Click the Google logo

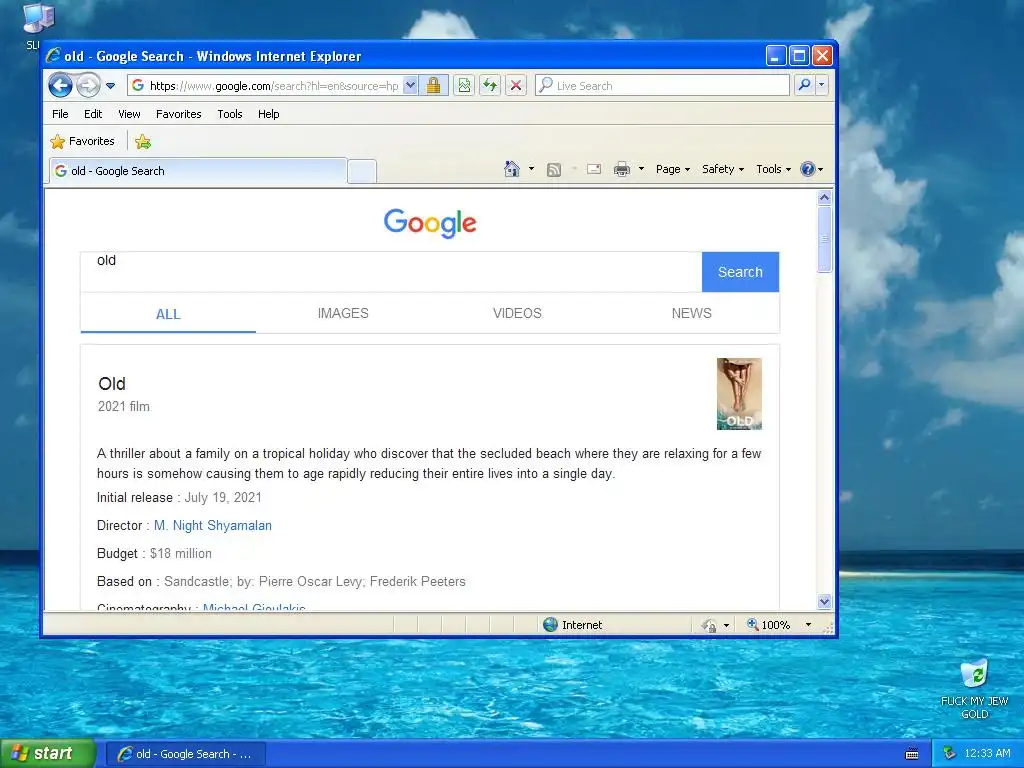click(x=430, y=223)
